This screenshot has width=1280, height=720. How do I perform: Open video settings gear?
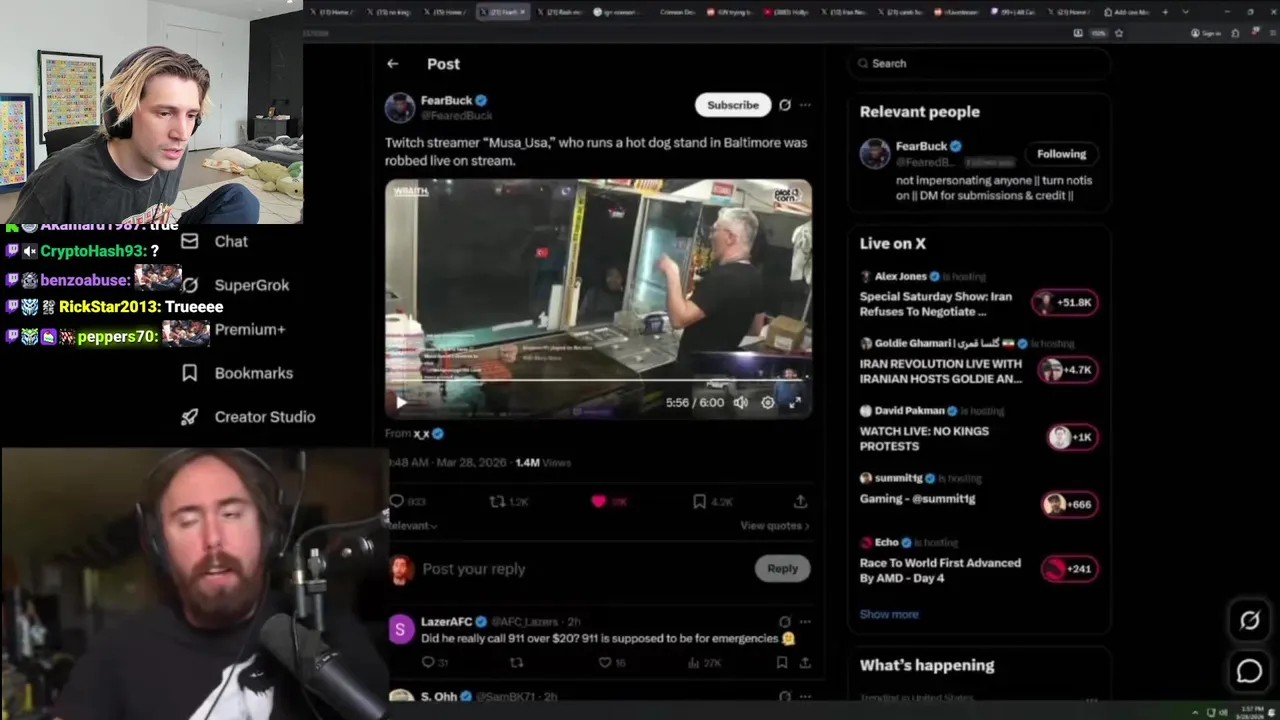[x=768, y=402]
